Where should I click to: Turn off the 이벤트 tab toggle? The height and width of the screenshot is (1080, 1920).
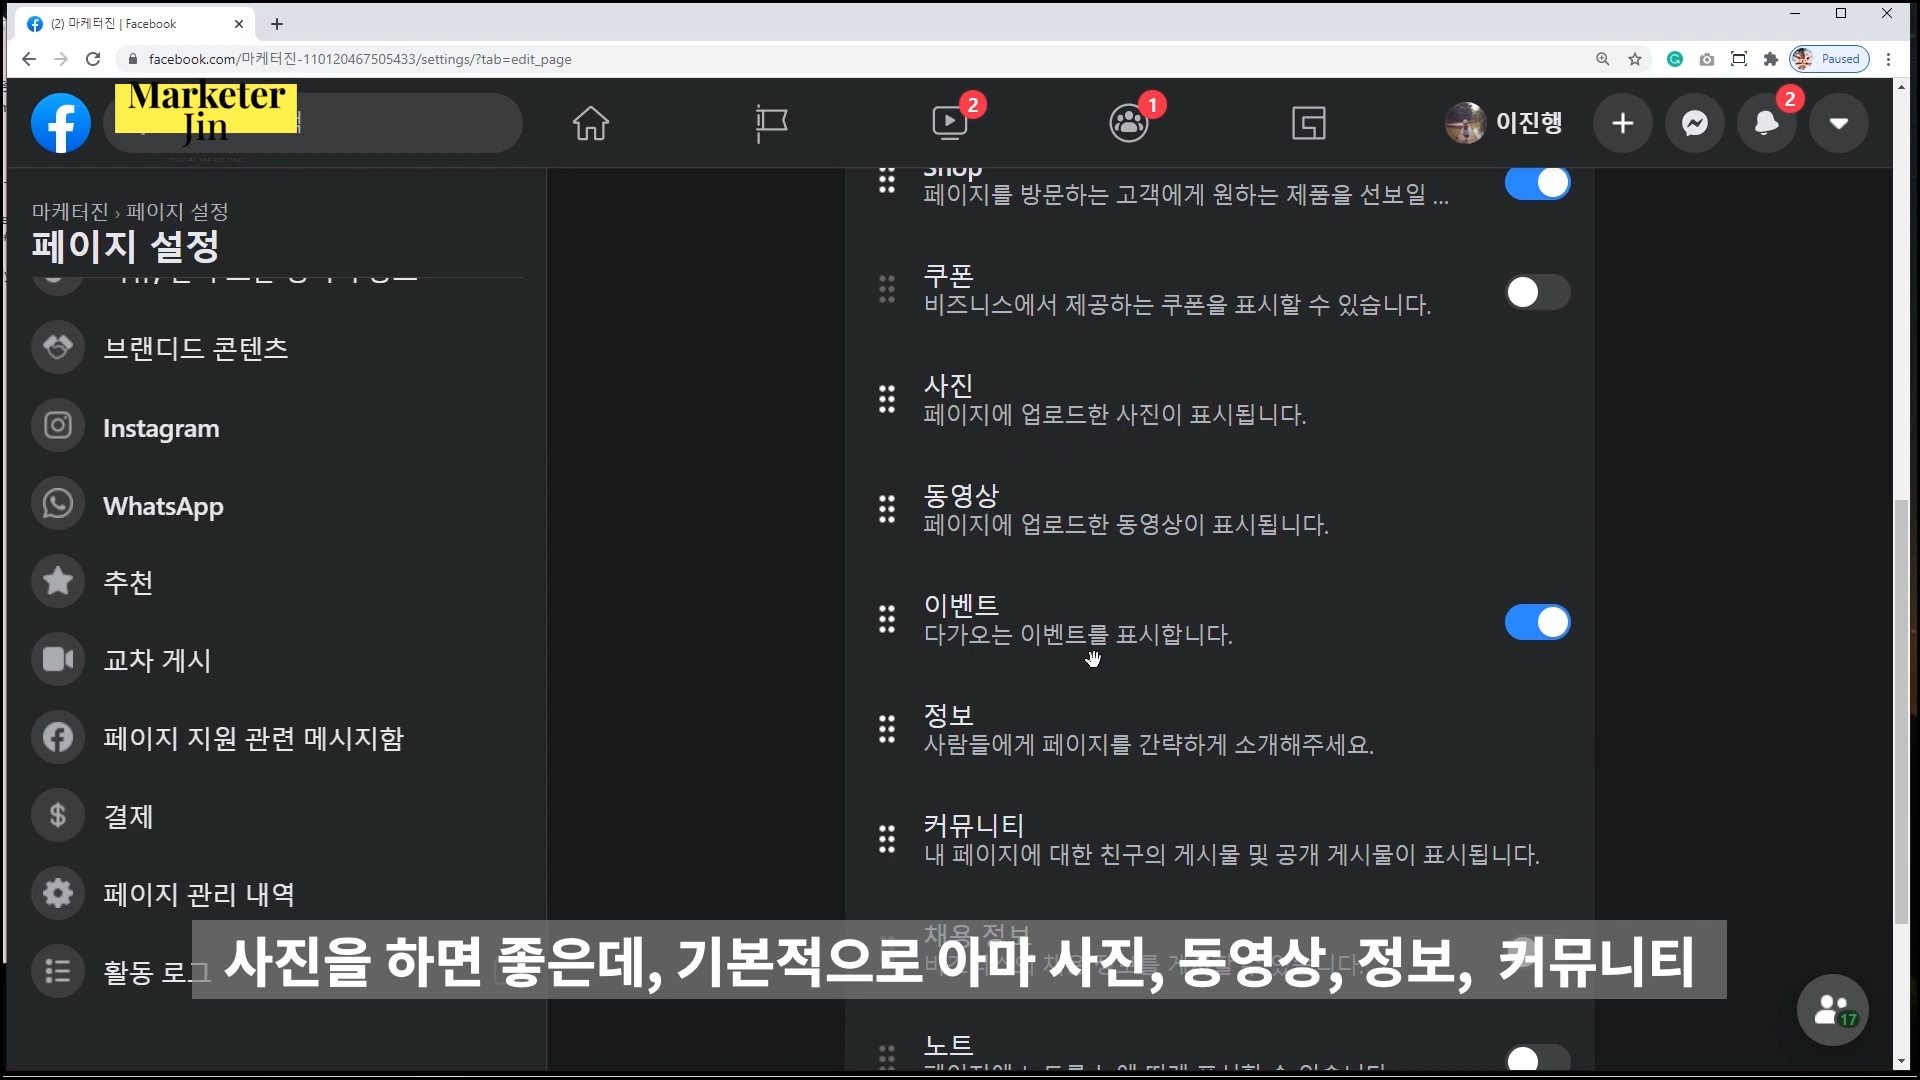1537,622
